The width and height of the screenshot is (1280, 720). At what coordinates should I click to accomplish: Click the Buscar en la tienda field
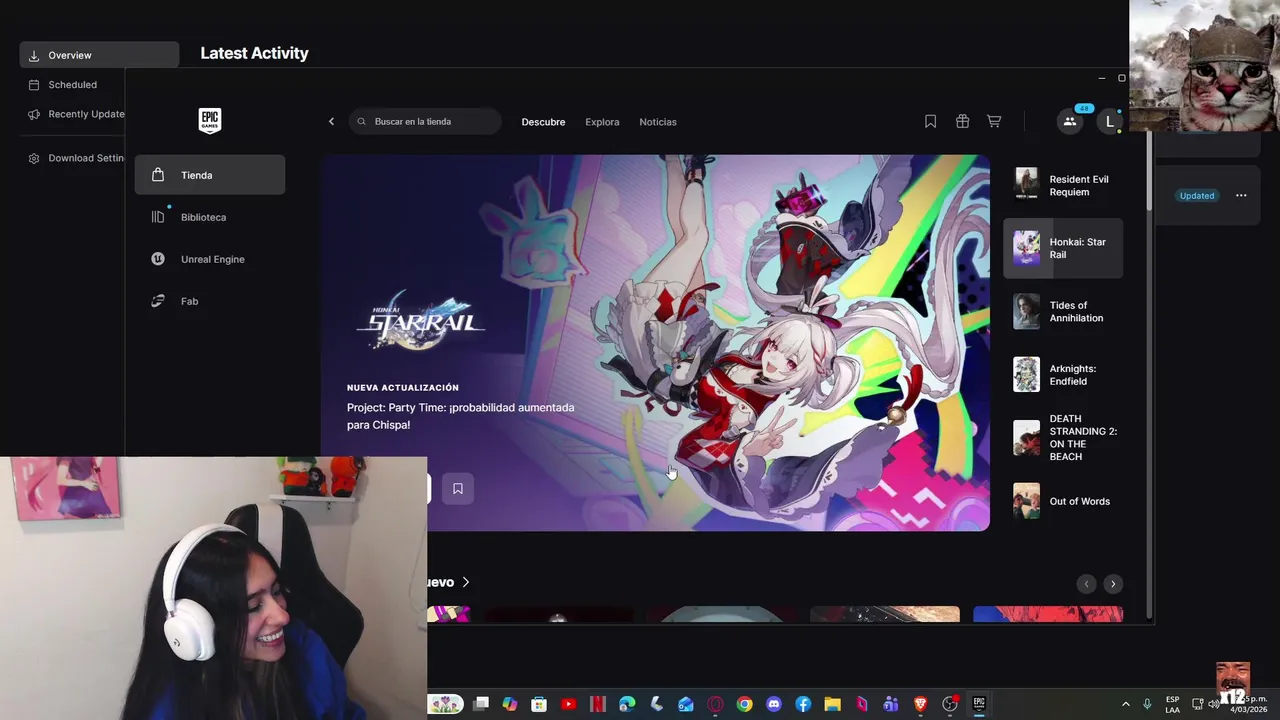pyautogui.click(x=425, y=122)
